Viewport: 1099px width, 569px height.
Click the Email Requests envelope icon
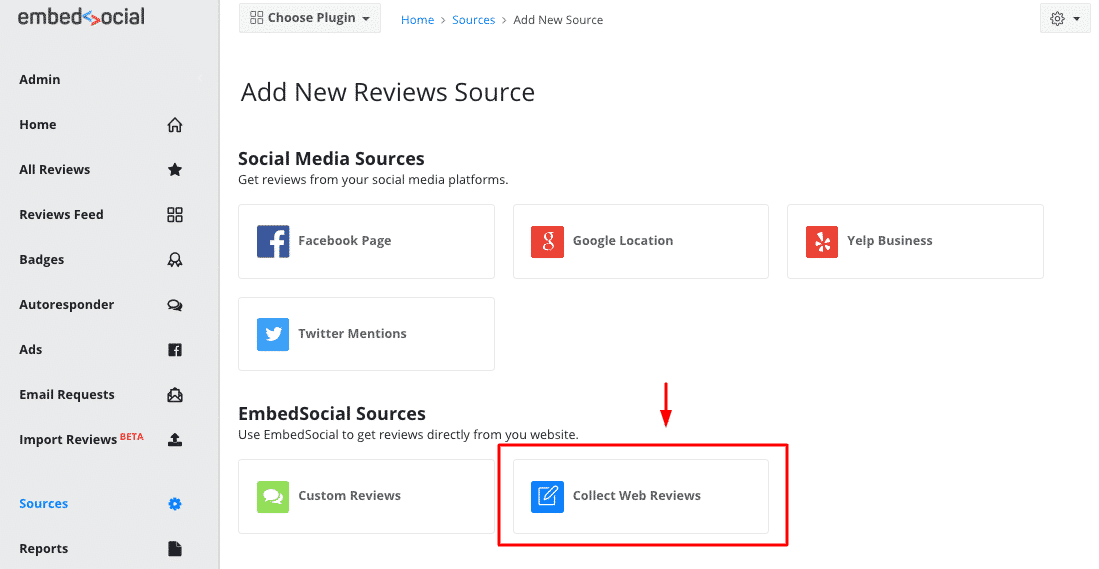point(175,395)
